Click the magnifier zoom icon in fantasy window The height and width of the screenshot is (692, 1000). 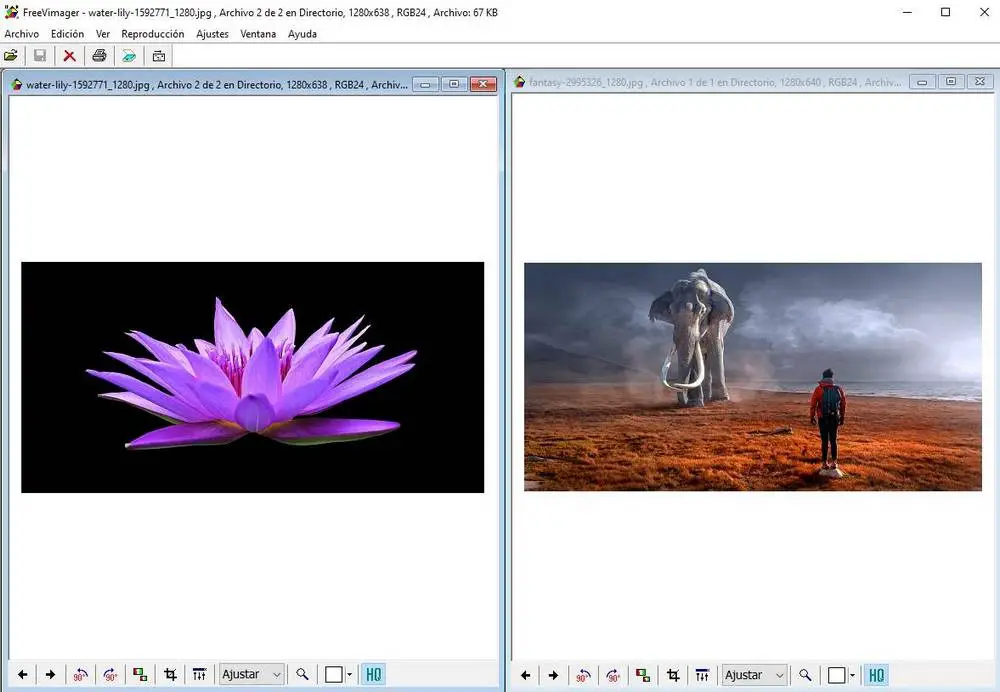[x=805, y=675]
